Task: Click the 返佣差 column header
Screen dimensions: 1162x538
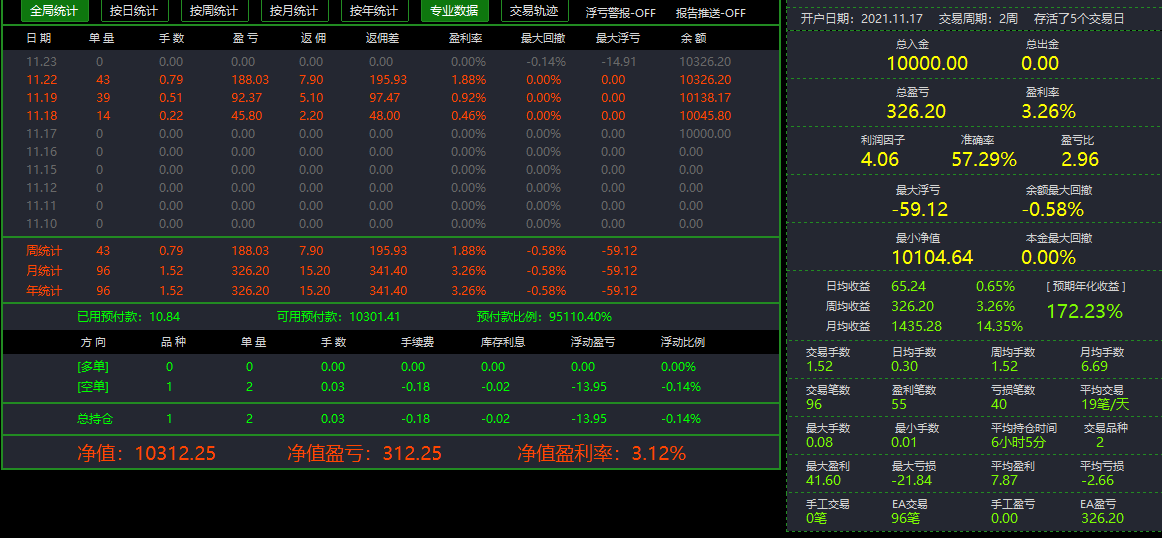Action: (382, 39)
